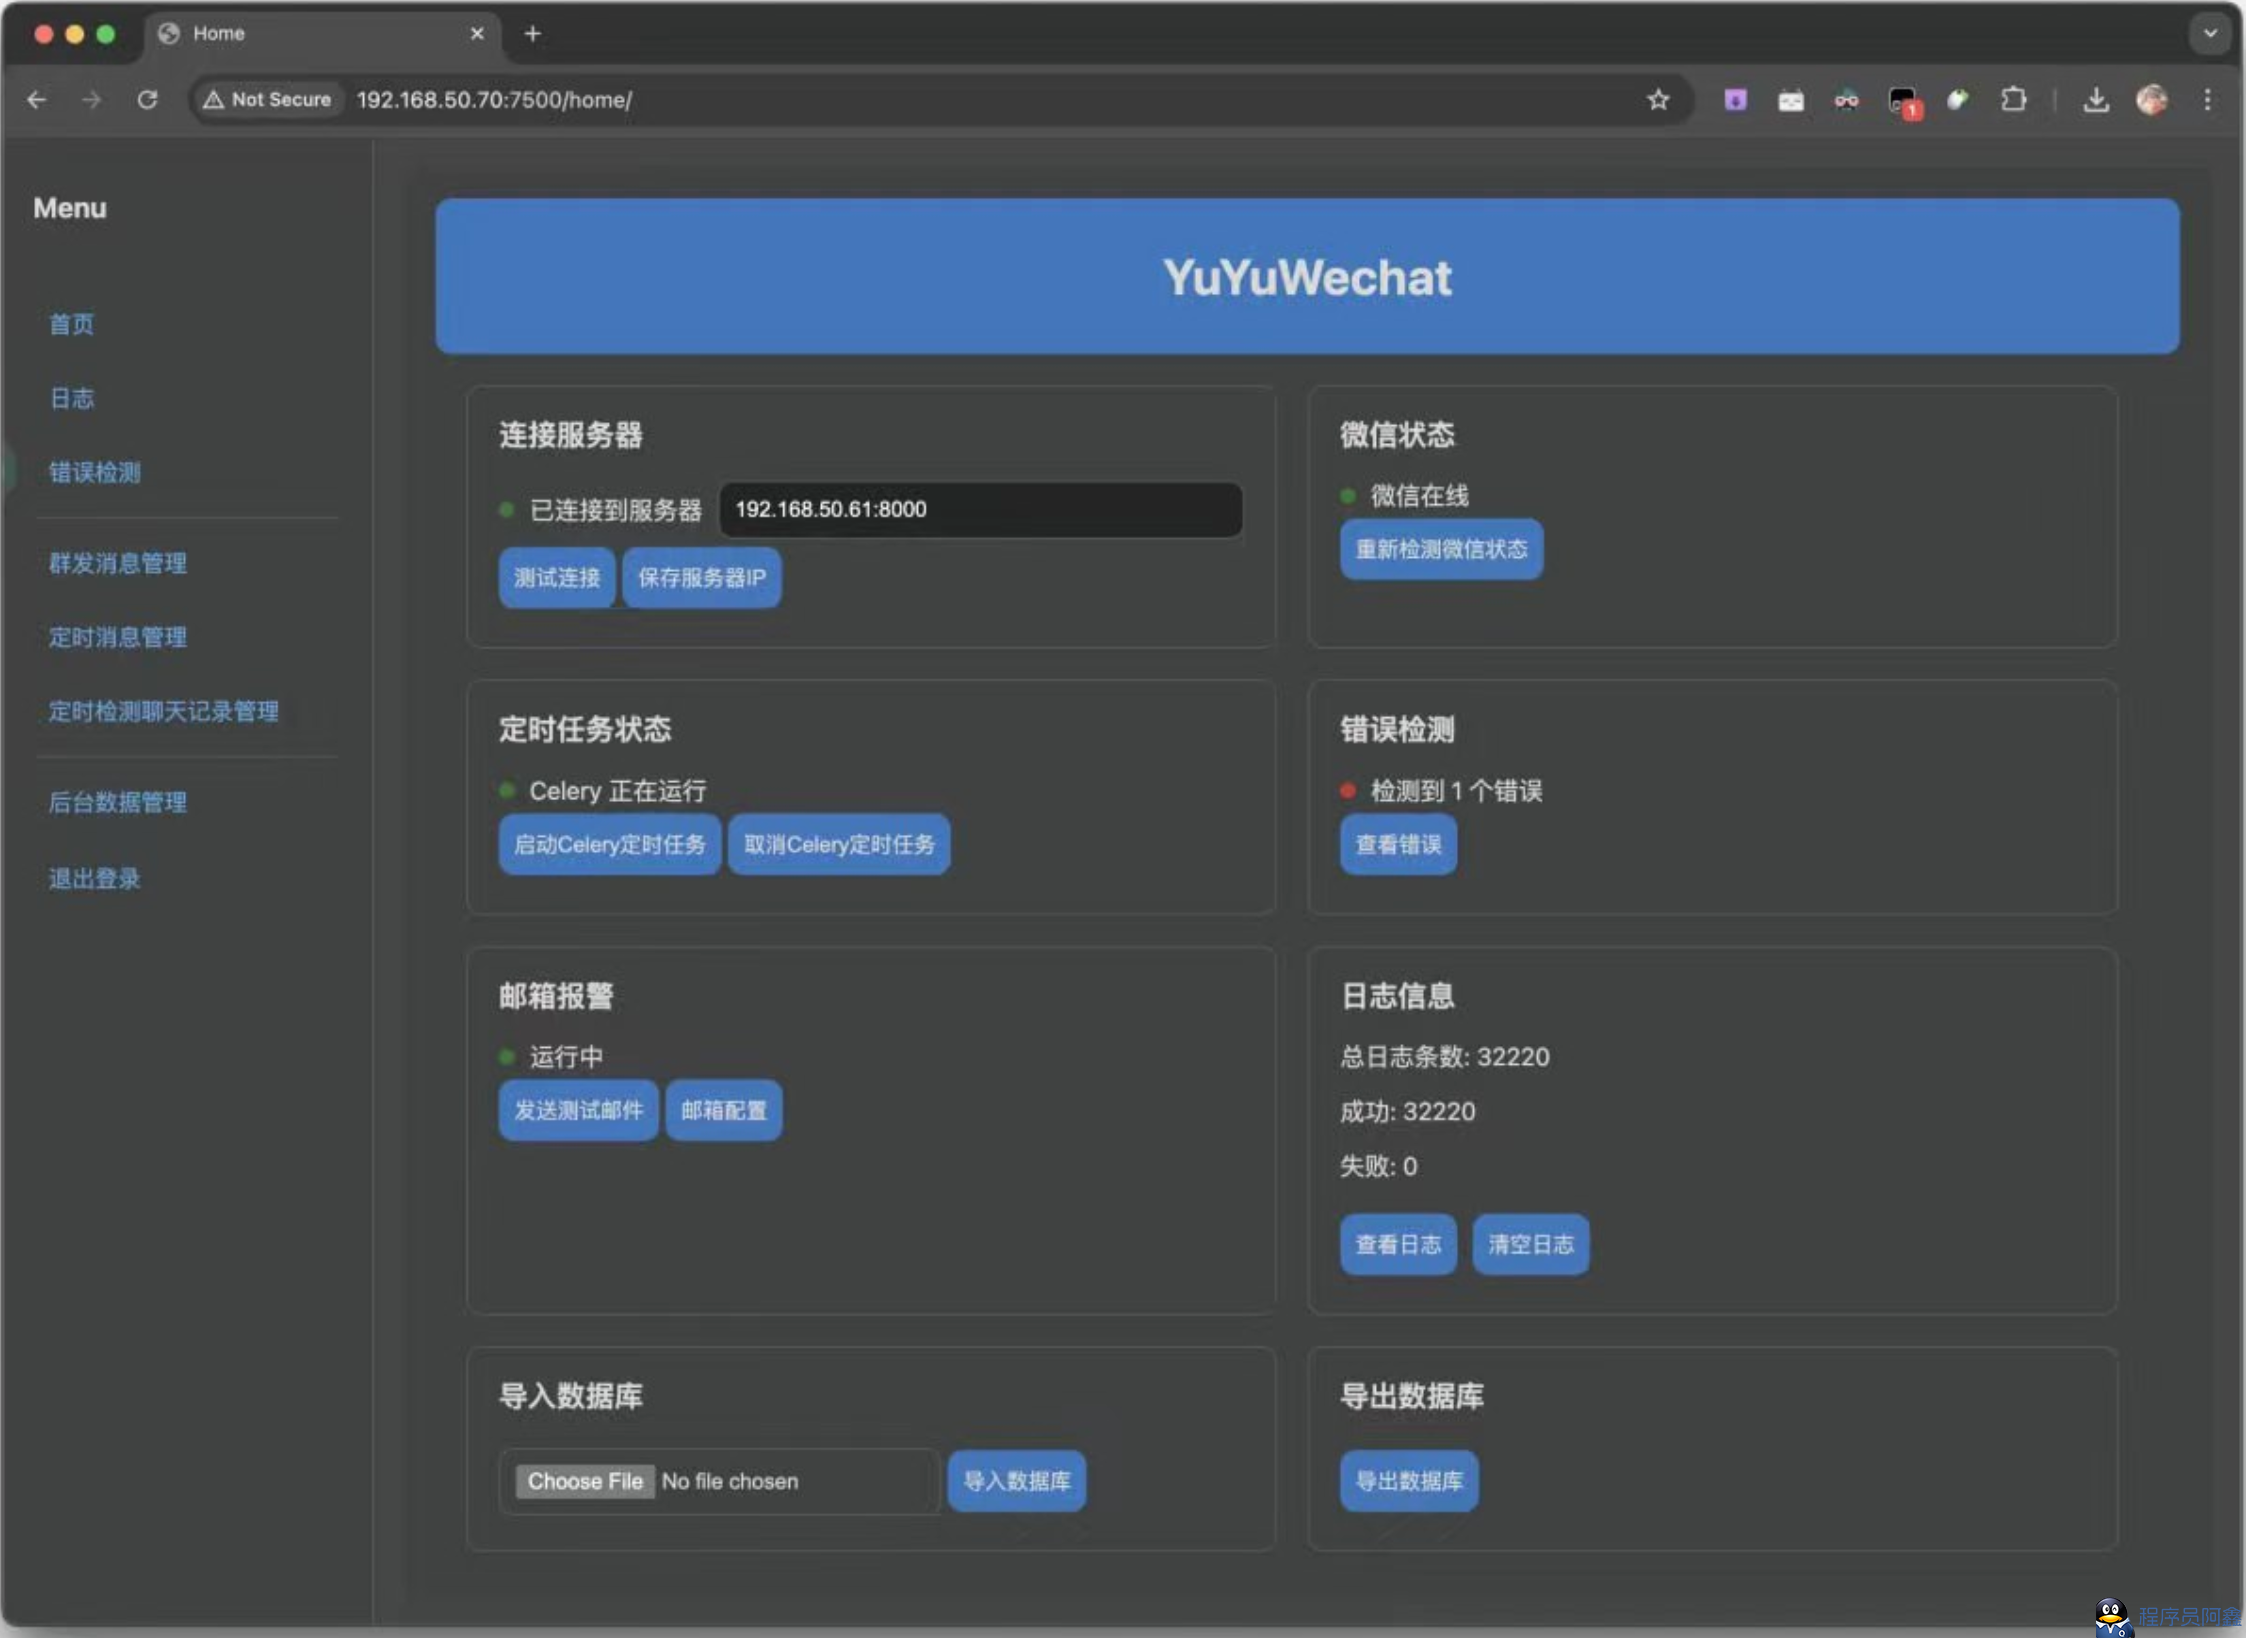
Task: Open 后台数据管理 in the sidebar
Action: click(x=118, y=802)
